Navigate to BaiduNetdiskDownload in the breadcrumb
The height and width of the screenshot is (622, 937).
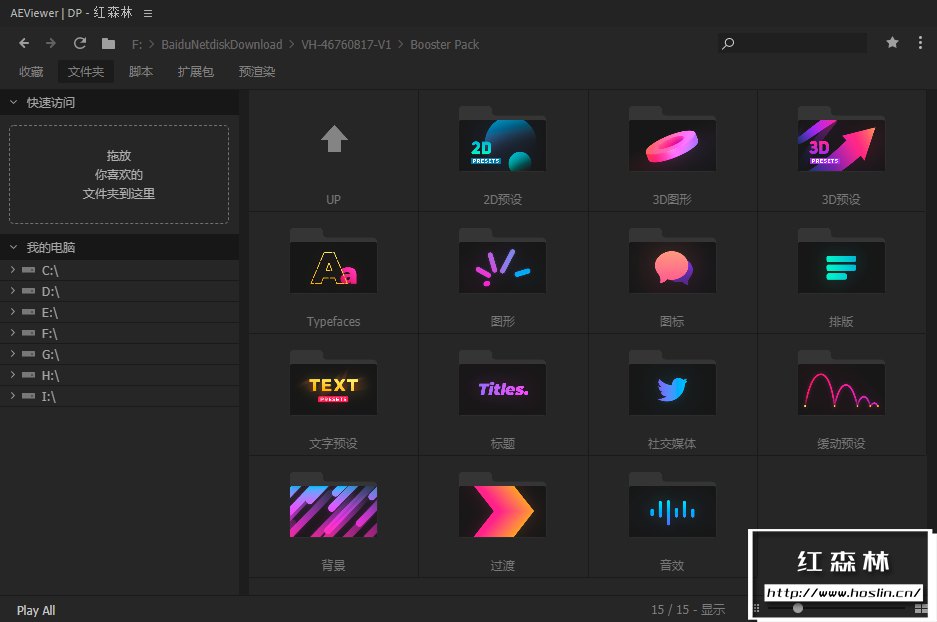(x=222, y=44)
